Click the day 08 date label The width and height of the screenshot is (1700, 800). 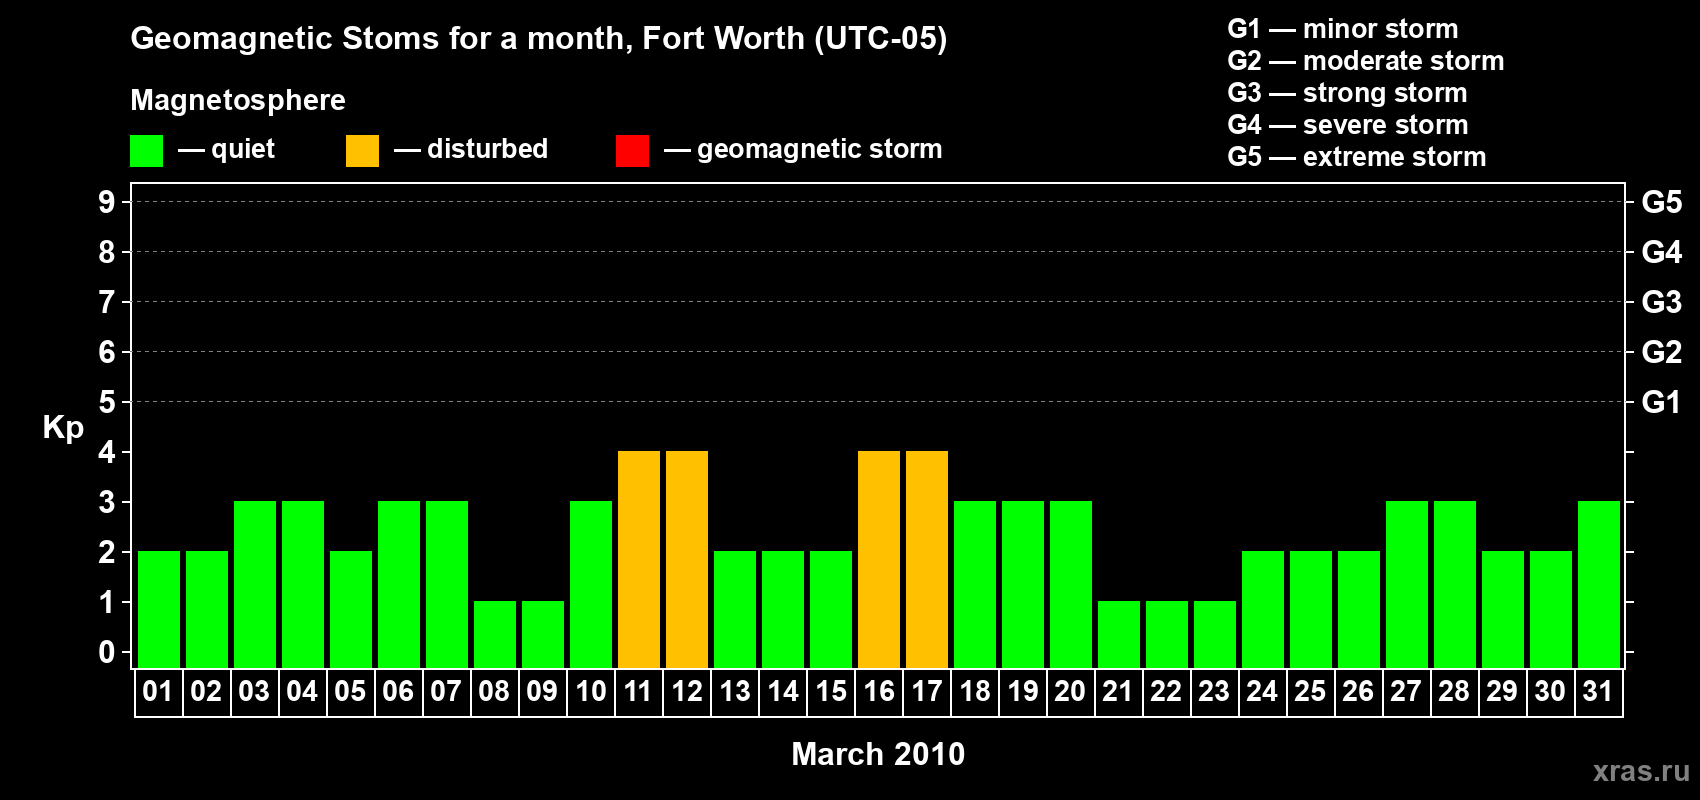(x=494, y=691)
